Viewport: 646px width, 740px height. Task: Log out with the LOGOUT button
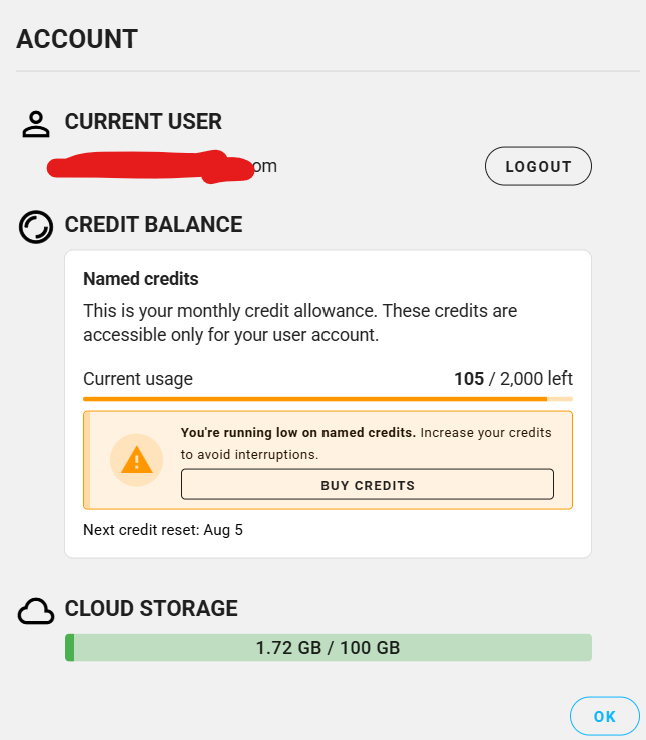538,166
